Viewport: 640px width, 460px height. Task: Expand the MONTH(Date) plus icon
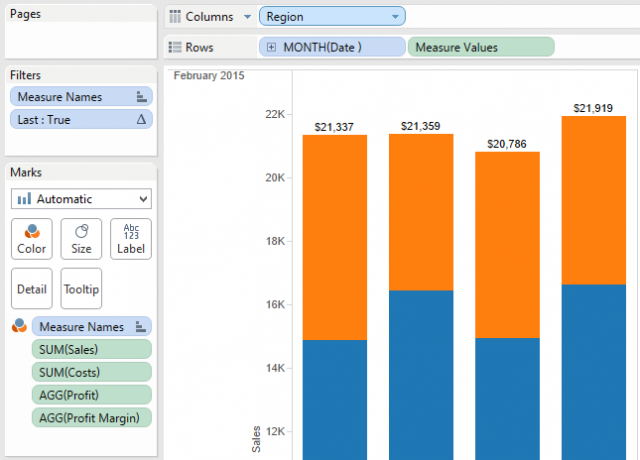(x=272, y=47)
